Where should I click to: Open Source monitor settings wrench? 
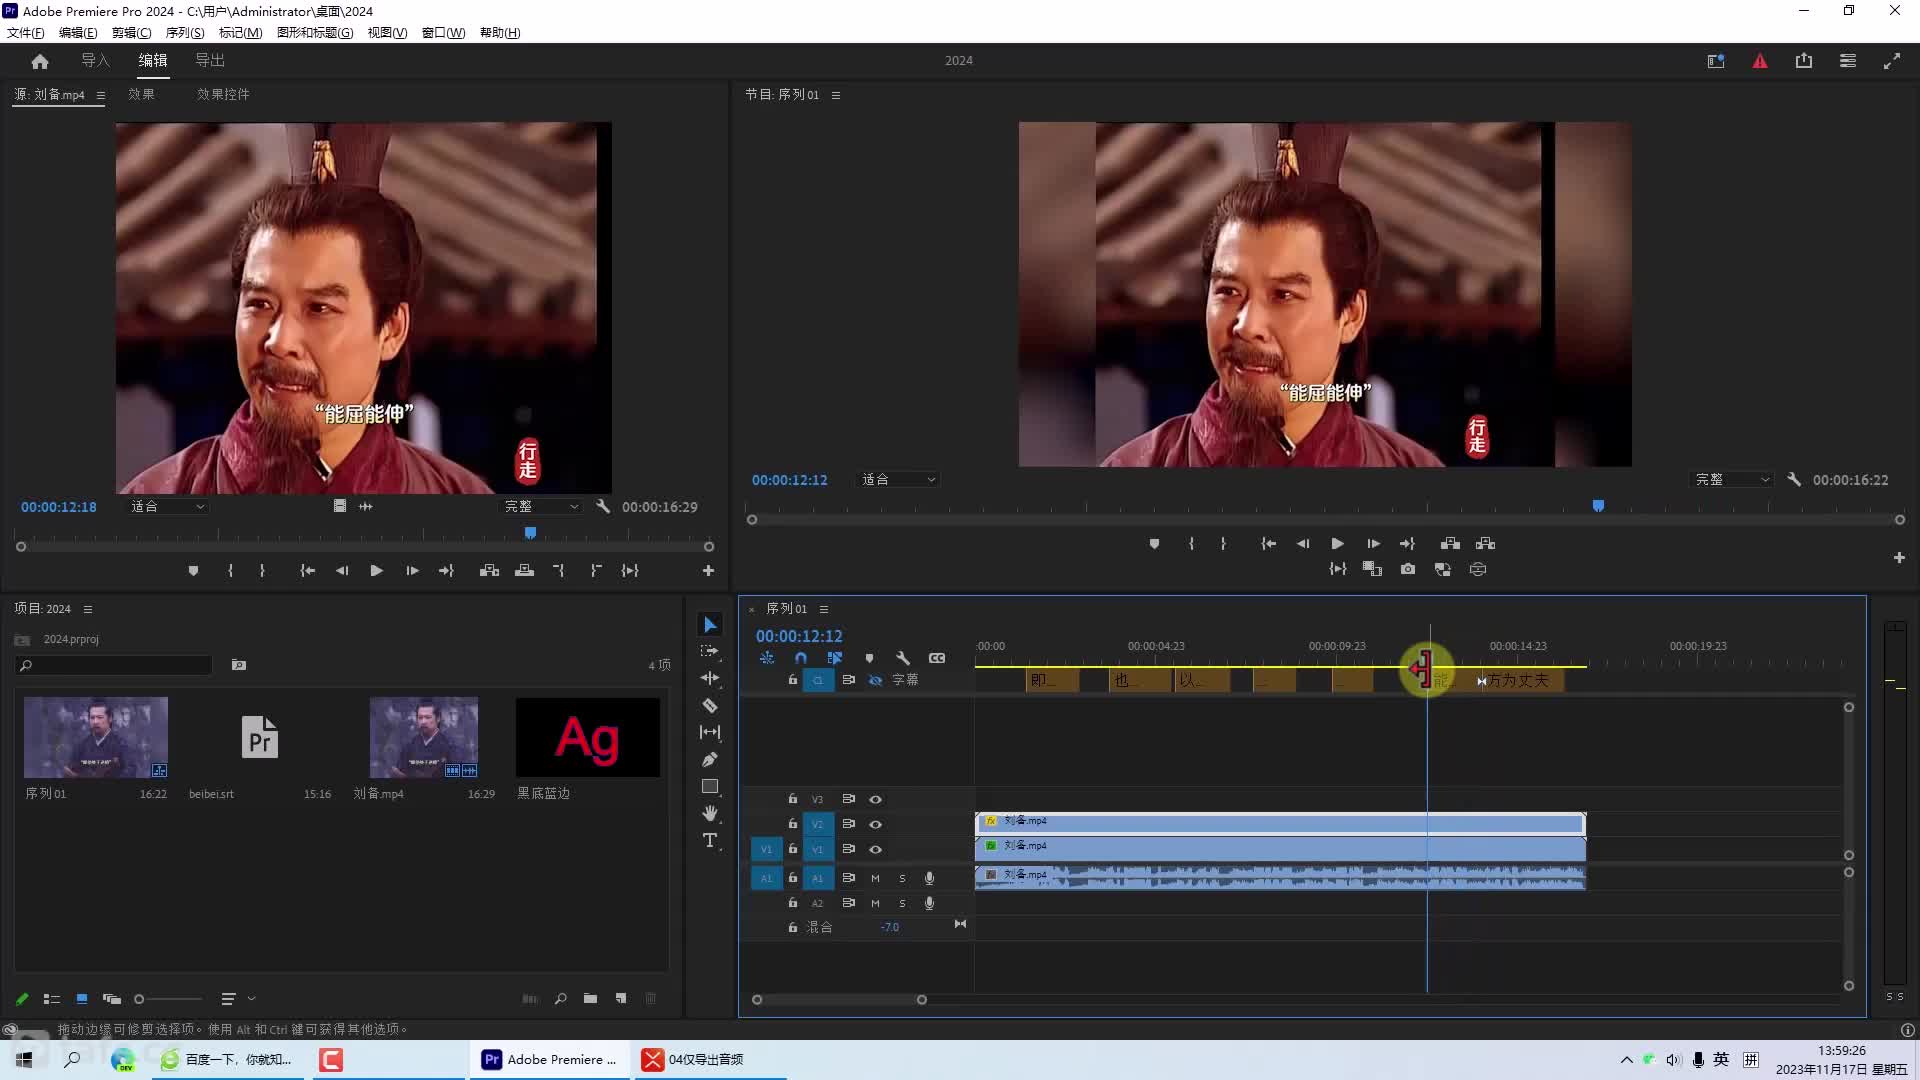pyautogui.click(x=603, y=507)
